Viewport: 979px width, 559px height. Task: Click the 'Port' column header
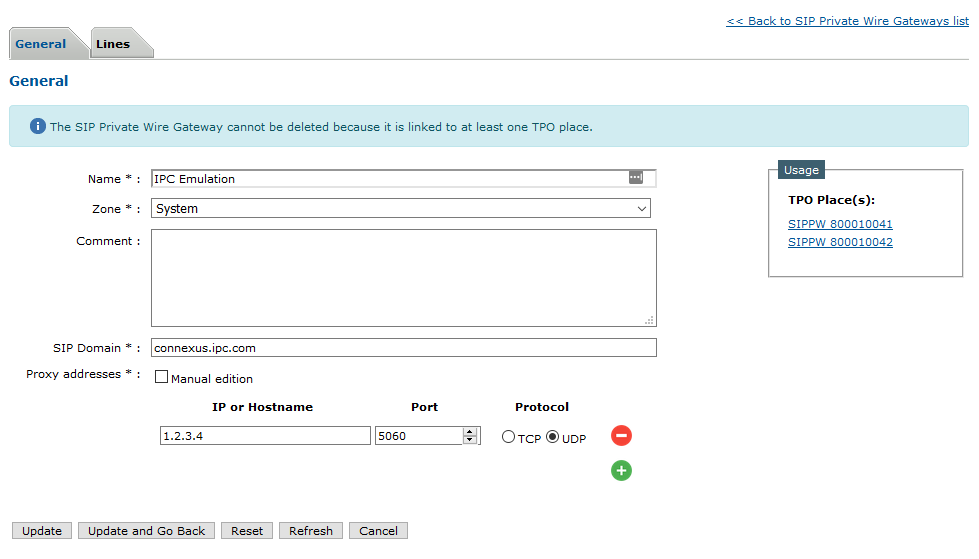click(x=425, y=407)
